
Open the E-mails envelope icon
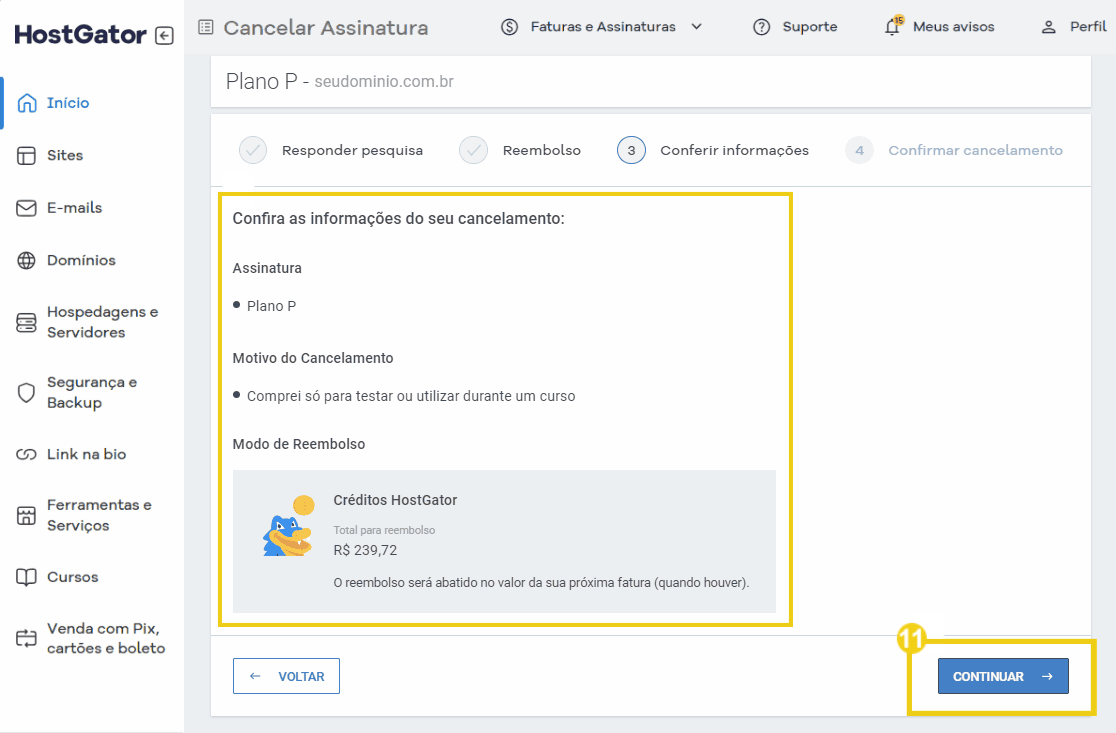[x=25, y=207]
